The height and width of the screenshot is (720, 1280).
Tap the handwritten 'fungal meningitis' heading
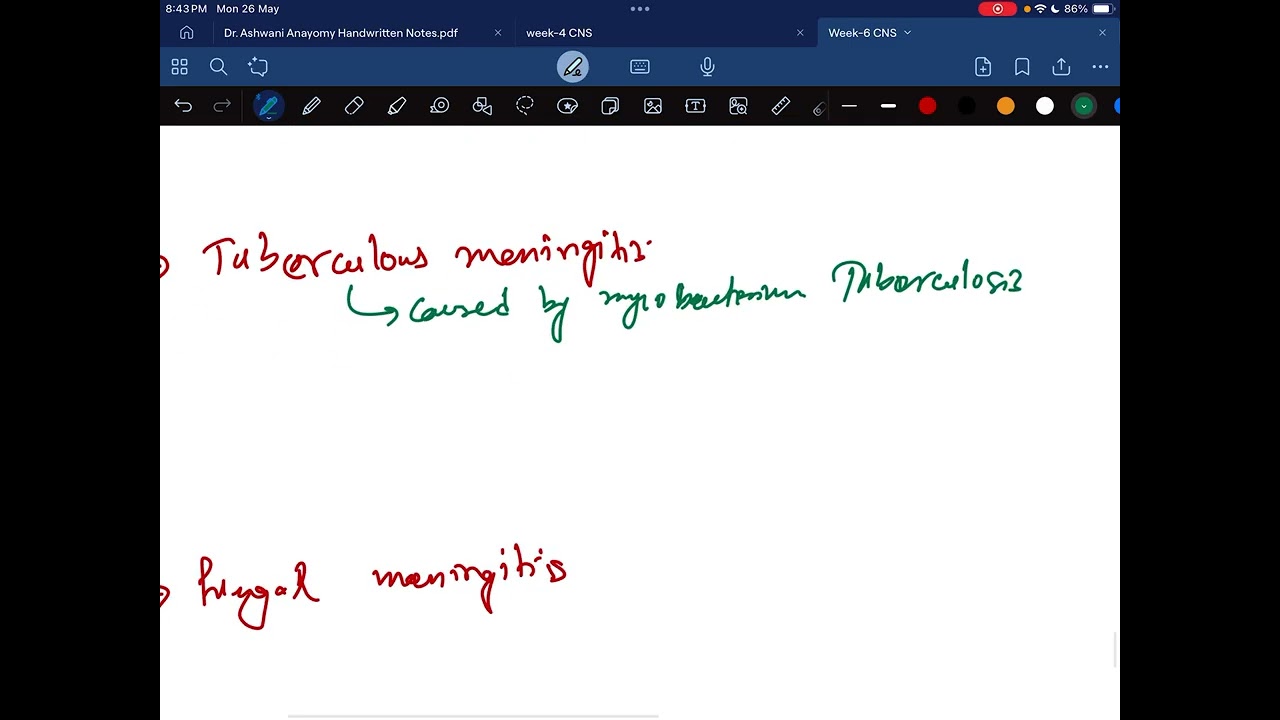click(383, 586)
